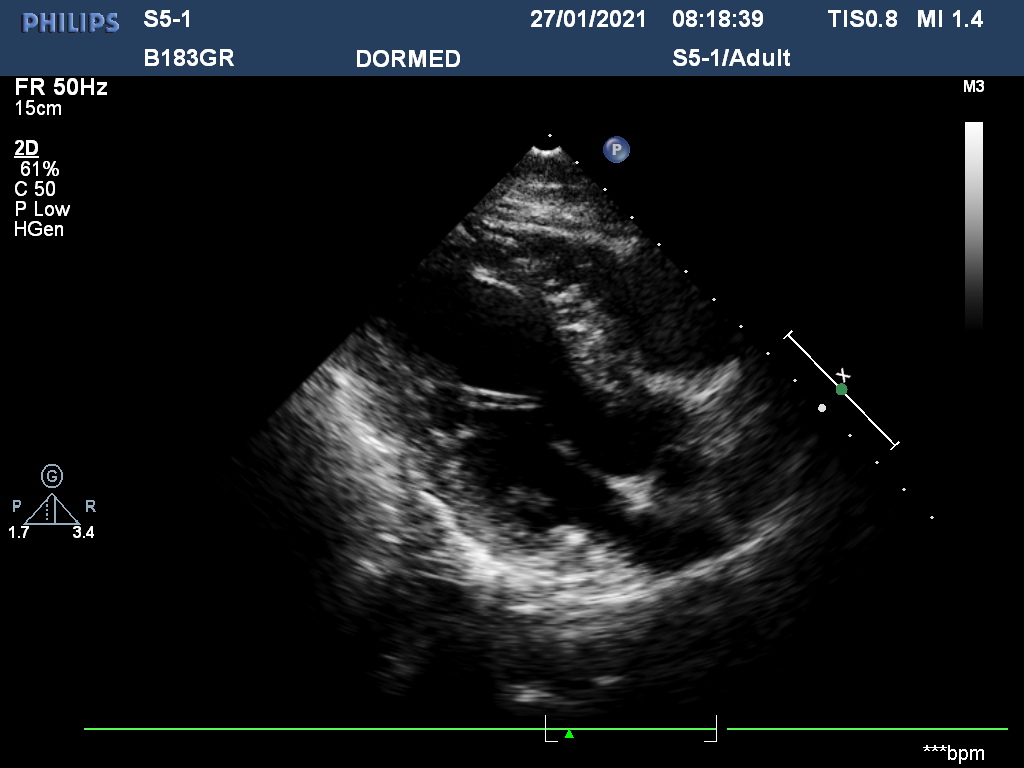The height and width of the screenshot is (768, 1024).
Task: Select the green focal zone dot
Action: pyautogui.click(x=841, y=389)
